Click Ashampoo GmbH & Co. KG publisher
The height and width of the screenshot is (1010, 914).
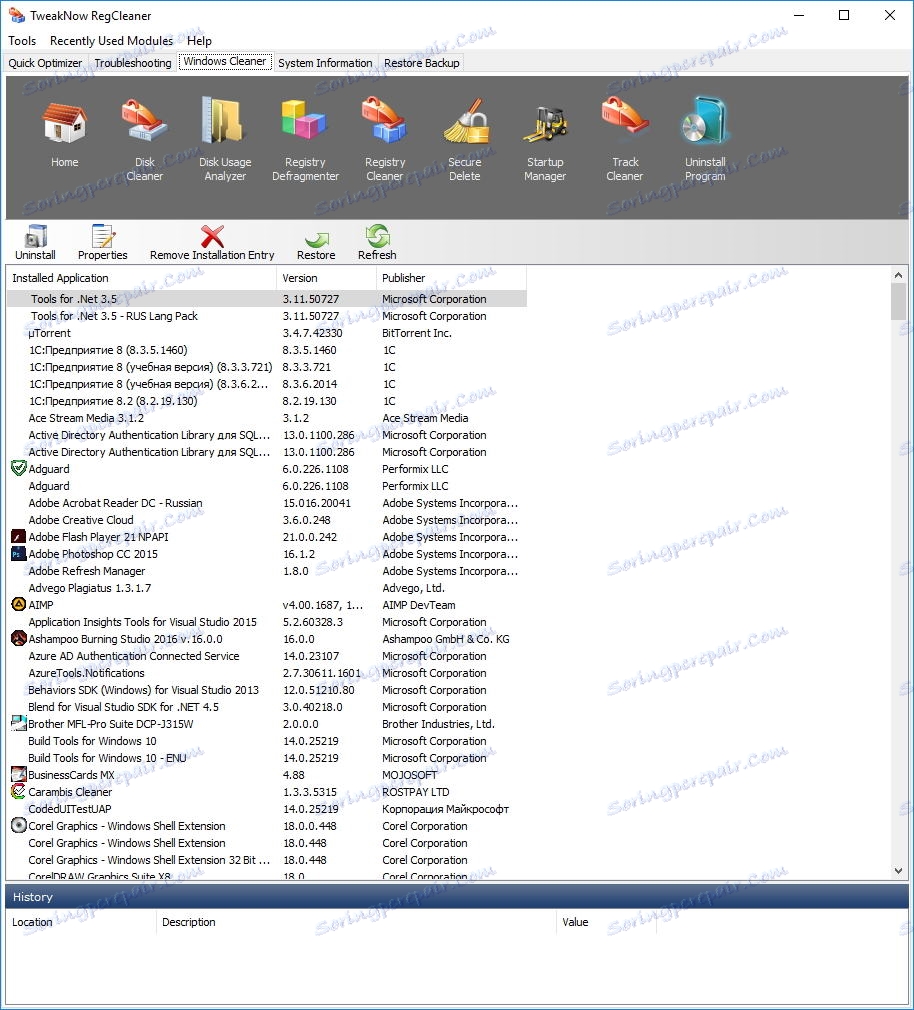point(446,638)
